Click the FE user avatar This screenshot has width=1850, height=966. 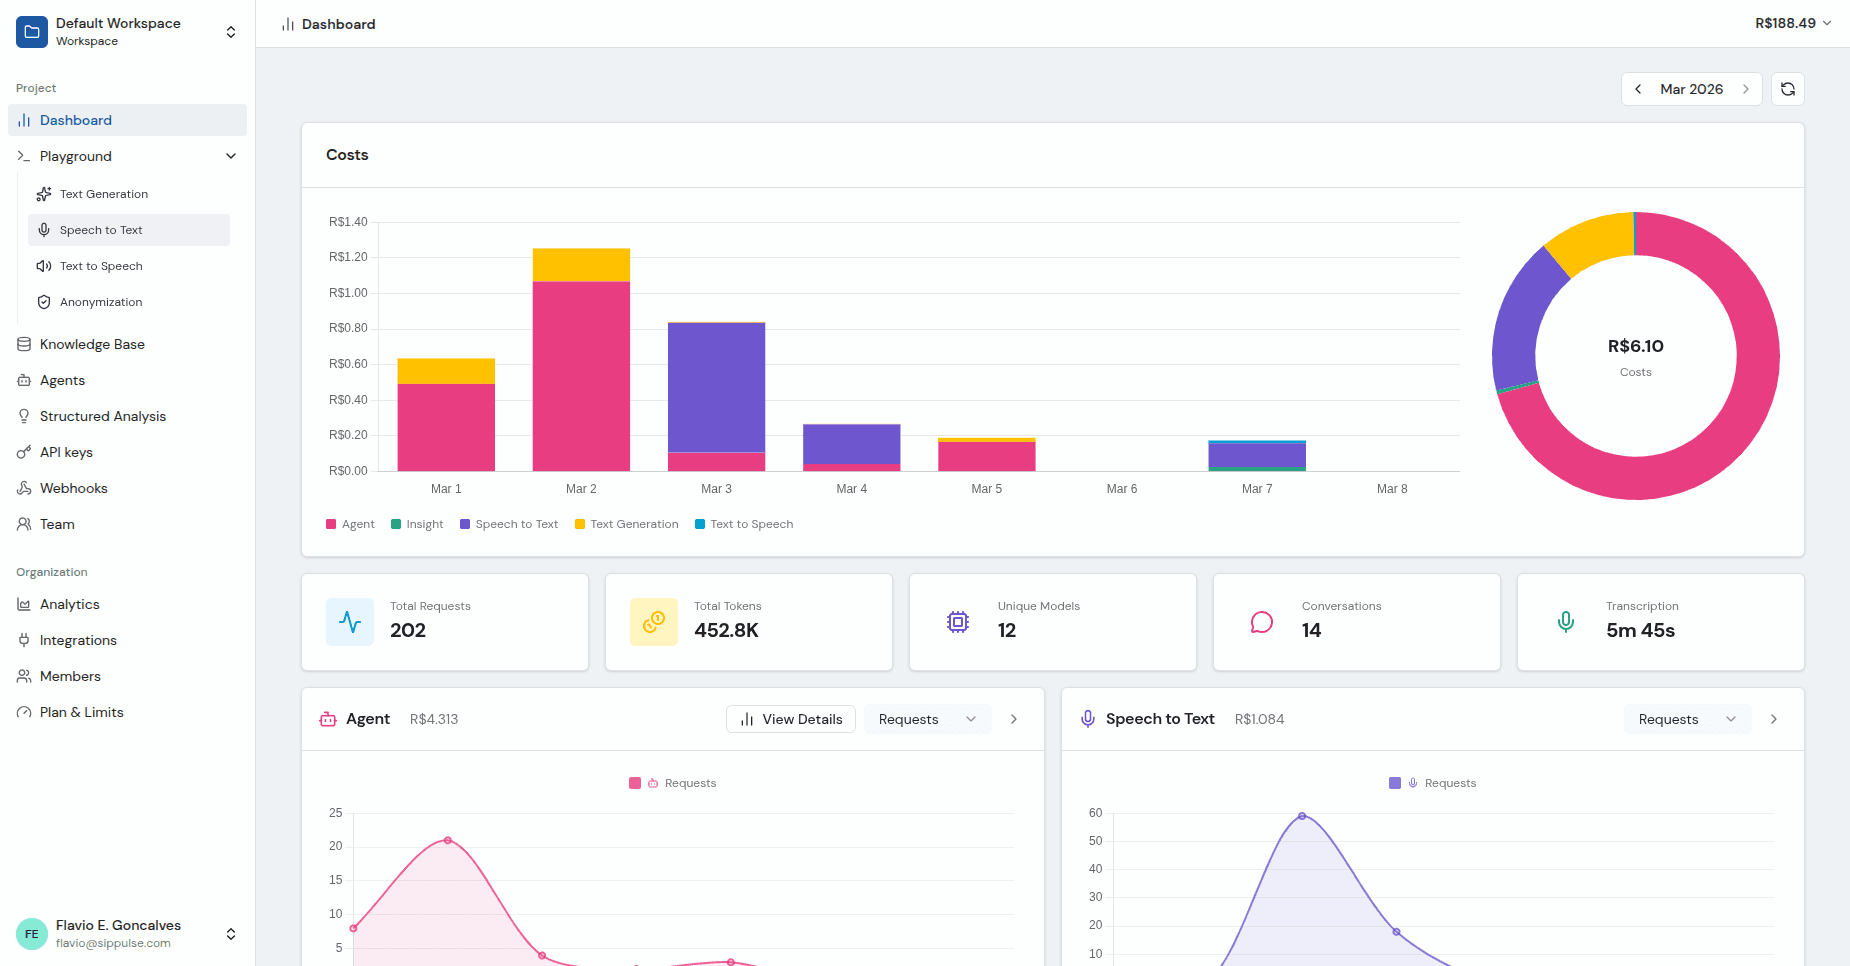click(x=32, y=934)
